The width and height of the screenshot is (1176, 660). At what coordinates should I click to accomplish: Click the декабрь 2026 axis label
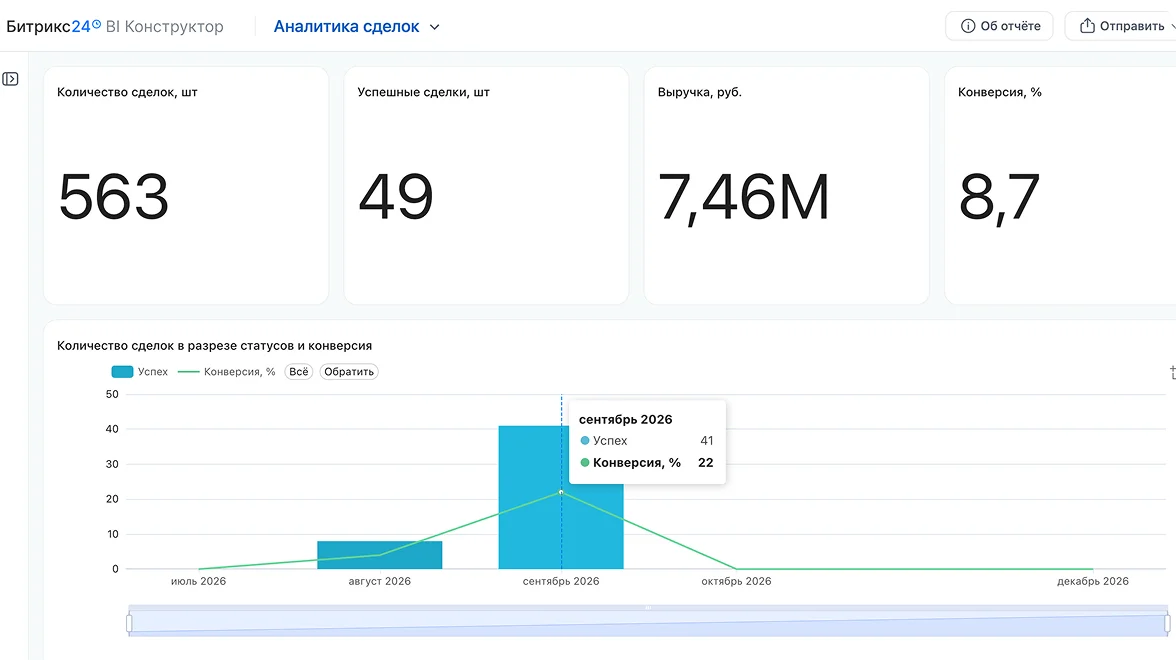tap(1093, 581)
